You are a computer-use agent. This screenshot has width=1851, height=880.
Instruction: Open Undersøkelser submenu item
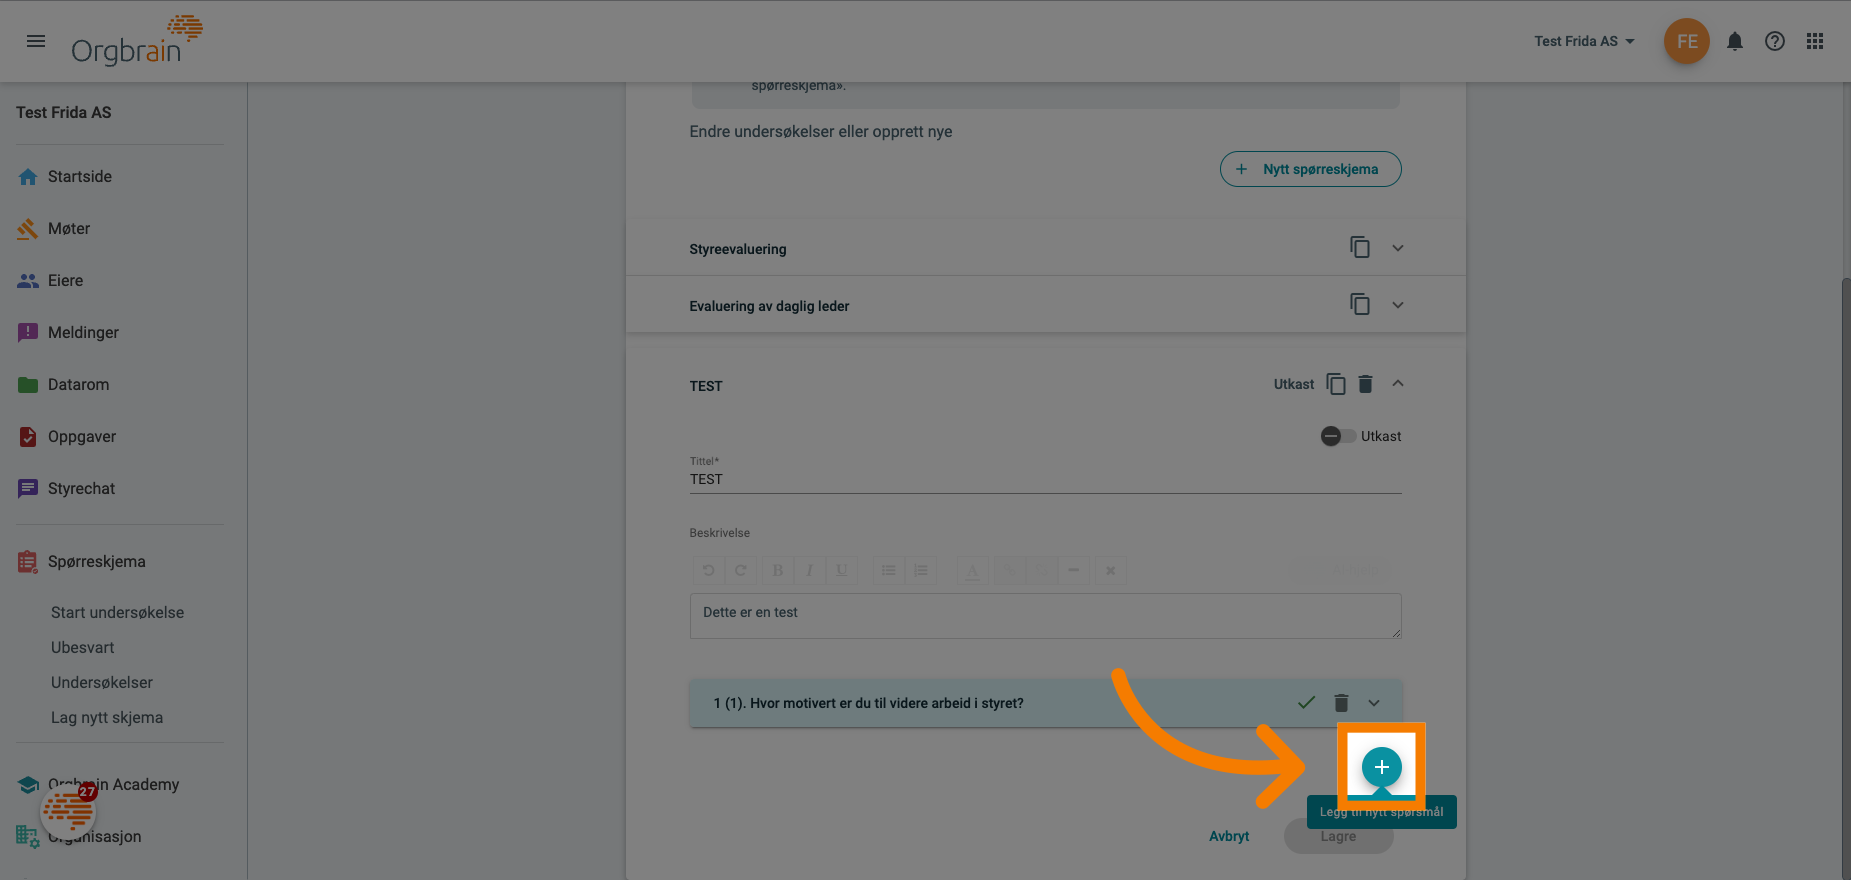click(x=102, y=682)
